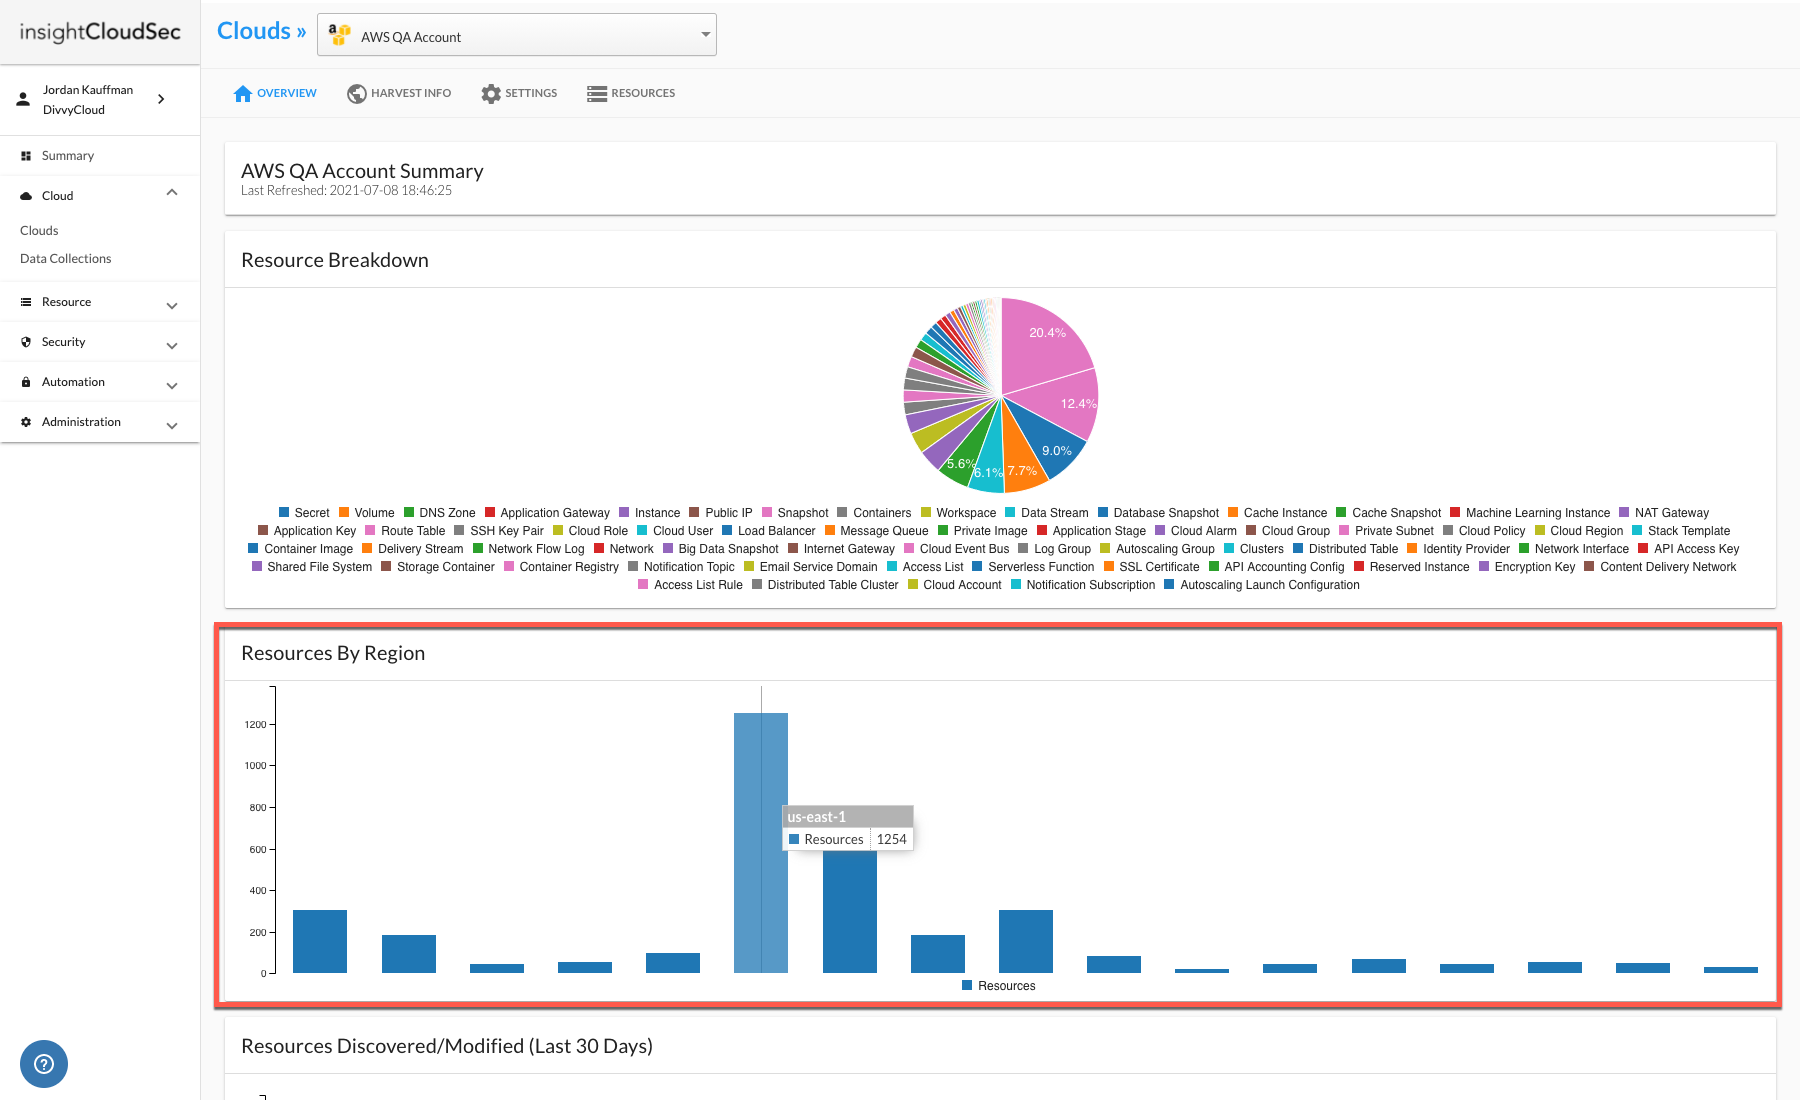Toggle the Network Interface legend entry
The image size is (1800, 1100).
(x=1574, y=549)
